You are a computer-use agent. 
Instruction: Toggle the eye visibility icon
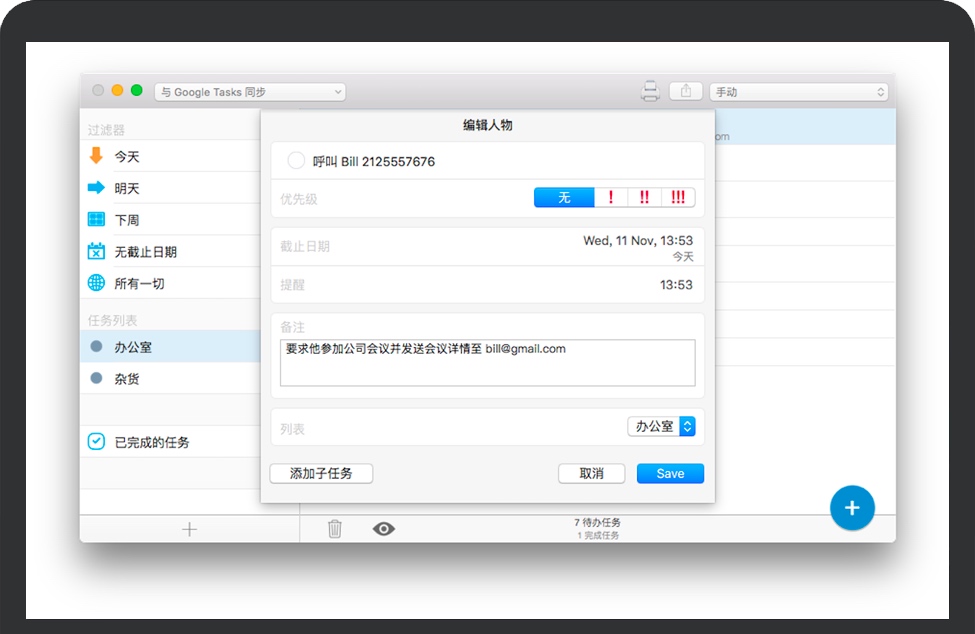[383, 528]
